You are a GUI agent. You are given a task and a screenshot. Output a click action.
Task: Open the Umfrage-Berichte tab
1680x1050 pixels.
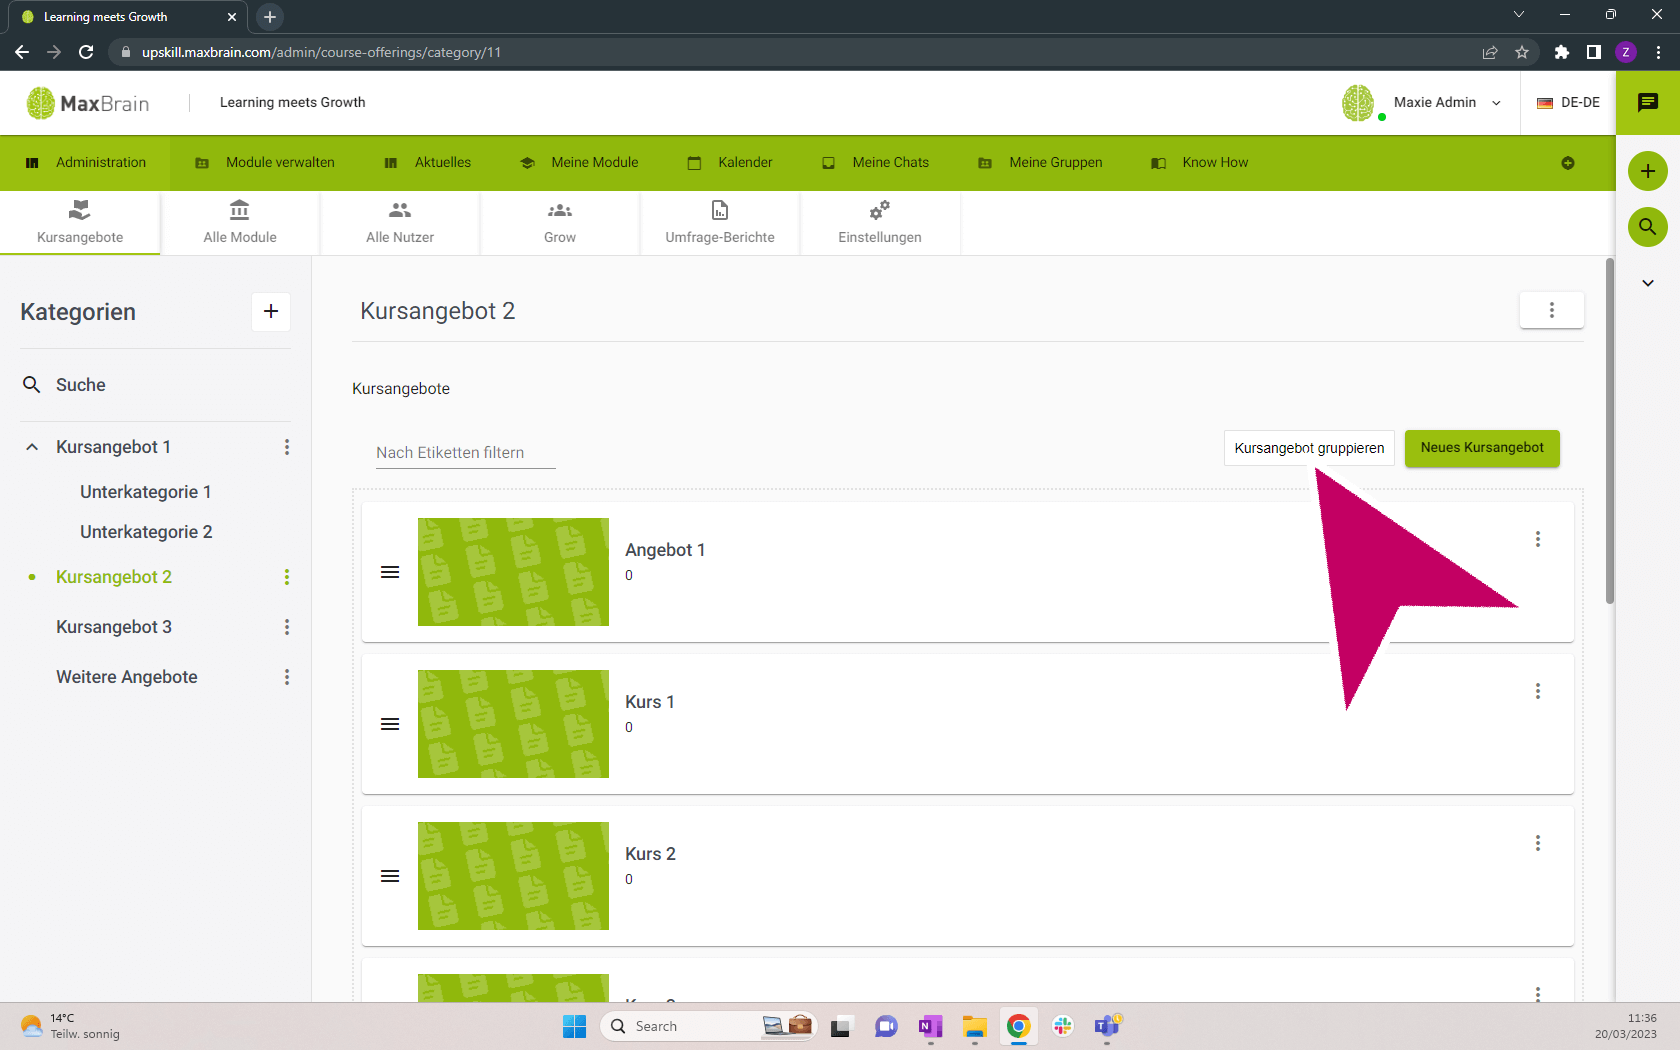coord(720,222)
